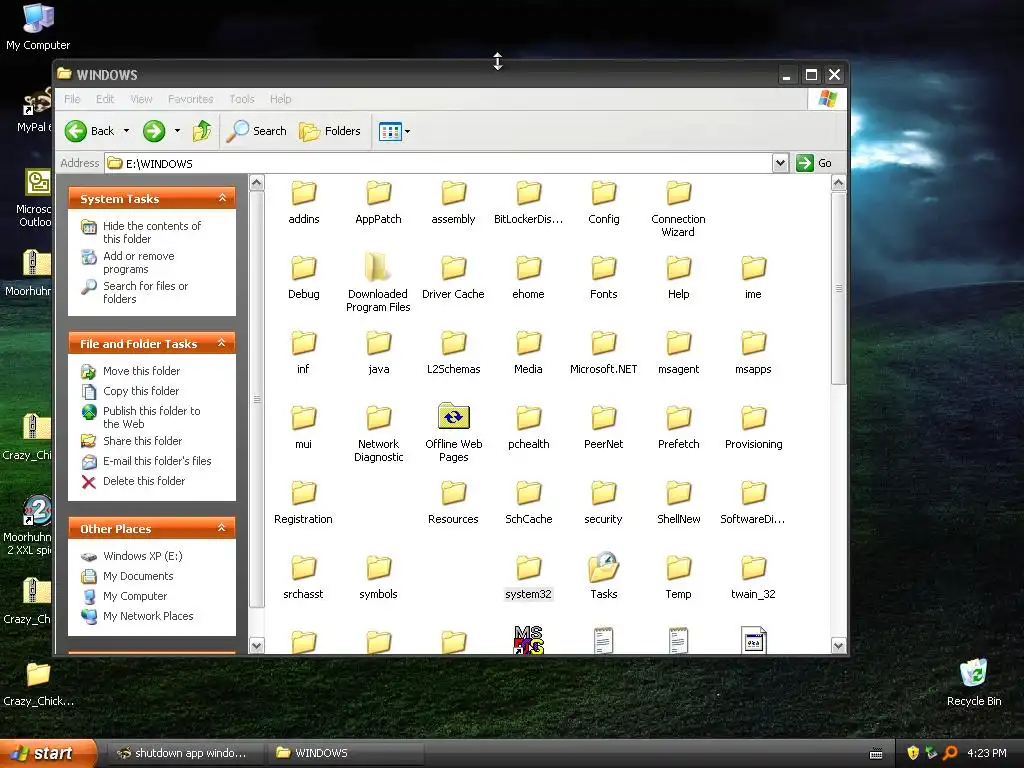Select the Prefetch folder icon

(x=679, y=418)
